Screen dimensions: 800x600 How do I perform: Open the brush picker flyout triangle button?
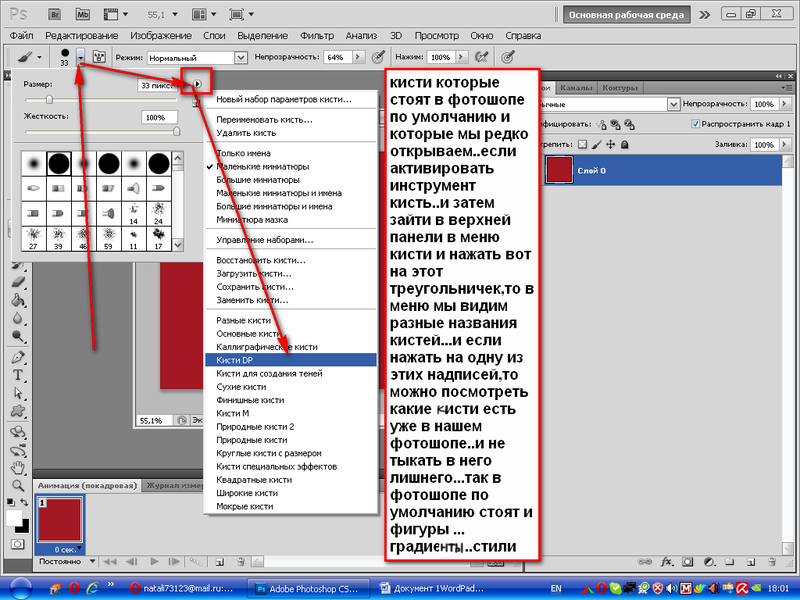(x=197, y=84)
